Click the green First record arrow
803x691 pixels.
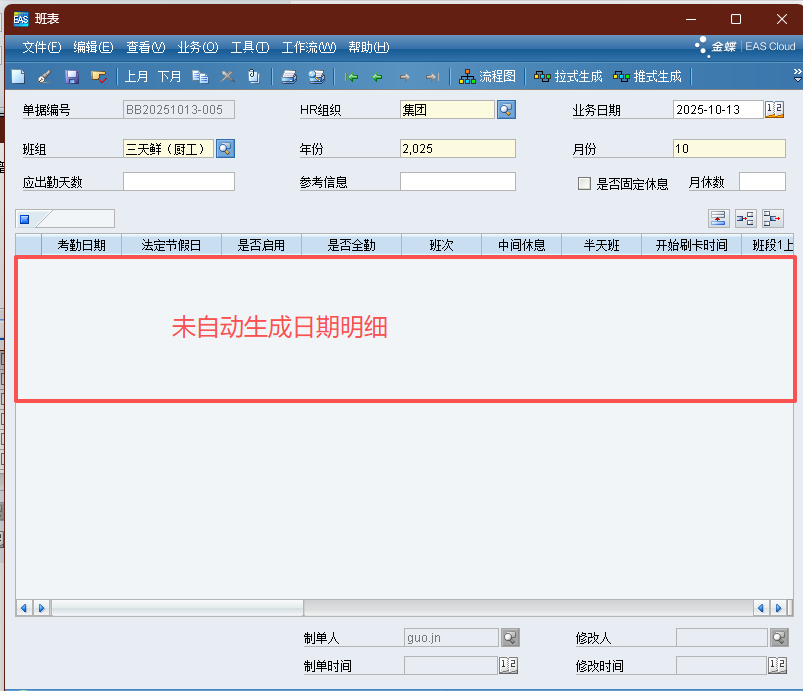(351, 76)
